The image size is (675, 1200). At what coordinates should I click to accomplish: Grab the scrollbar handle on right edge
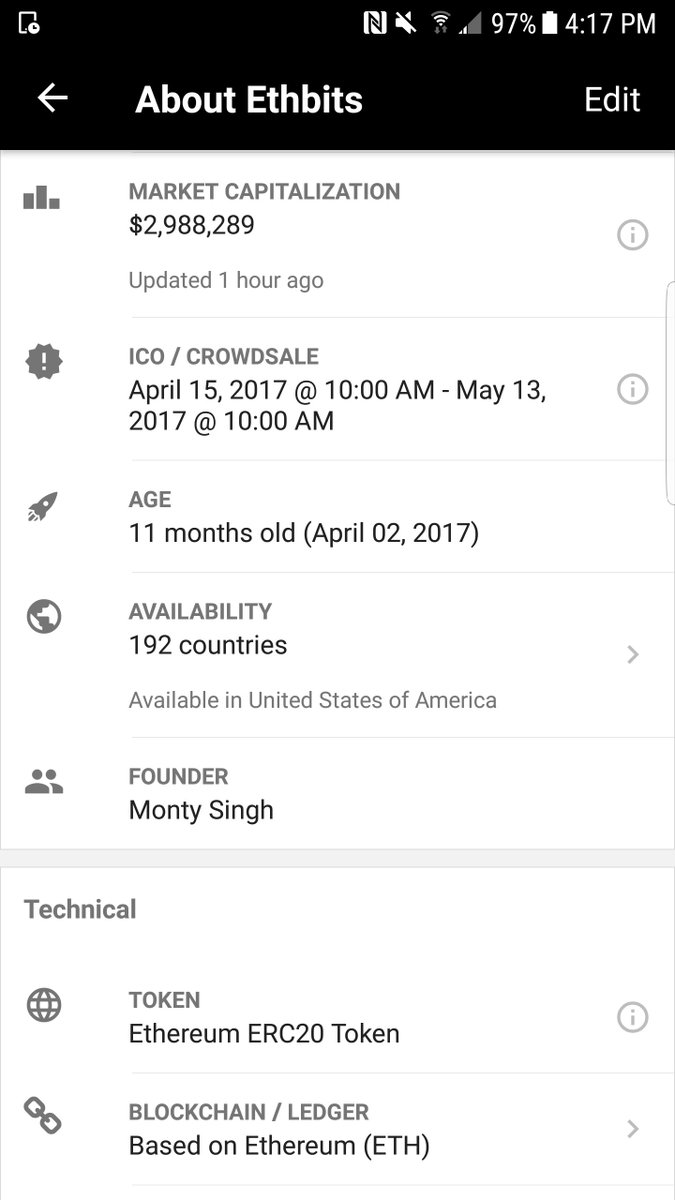(x=670, y=393)
